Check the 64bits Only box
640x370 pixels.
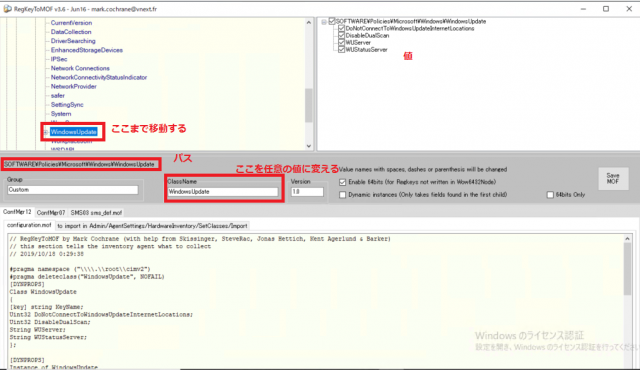pos(550,195)
